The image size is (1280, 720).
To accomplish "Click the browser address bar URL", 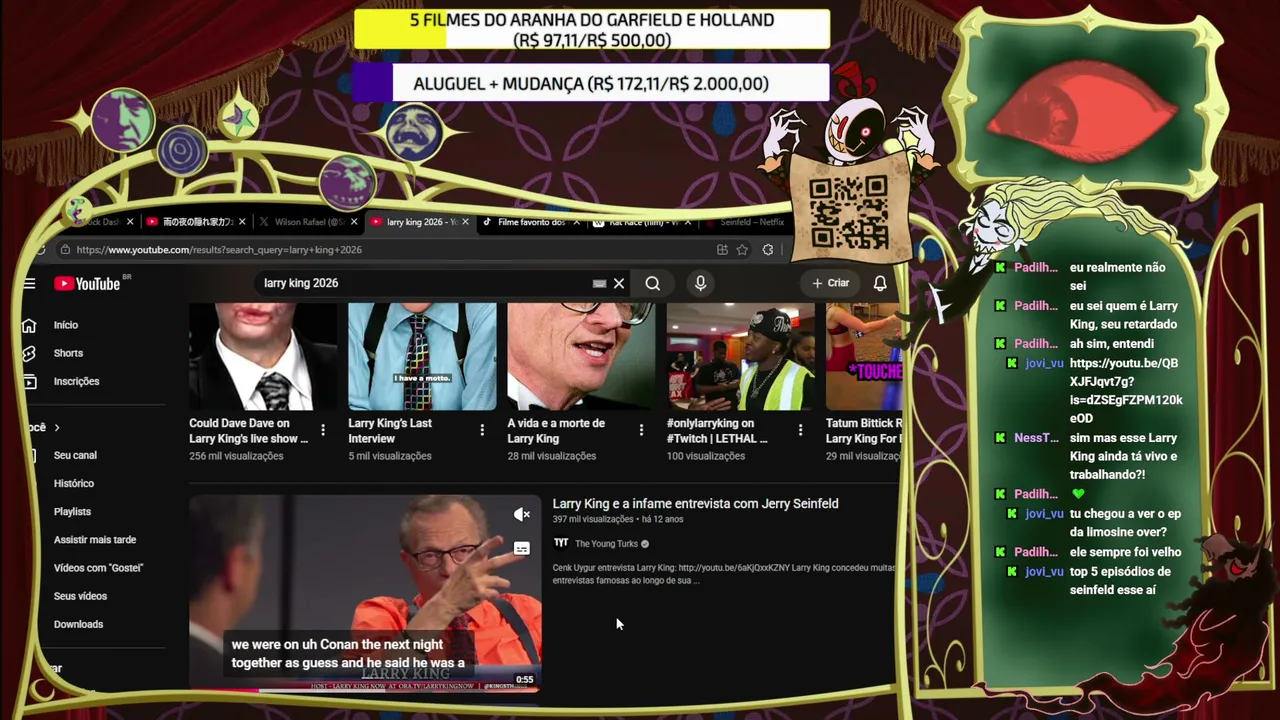I will click(x=219, y=250).
